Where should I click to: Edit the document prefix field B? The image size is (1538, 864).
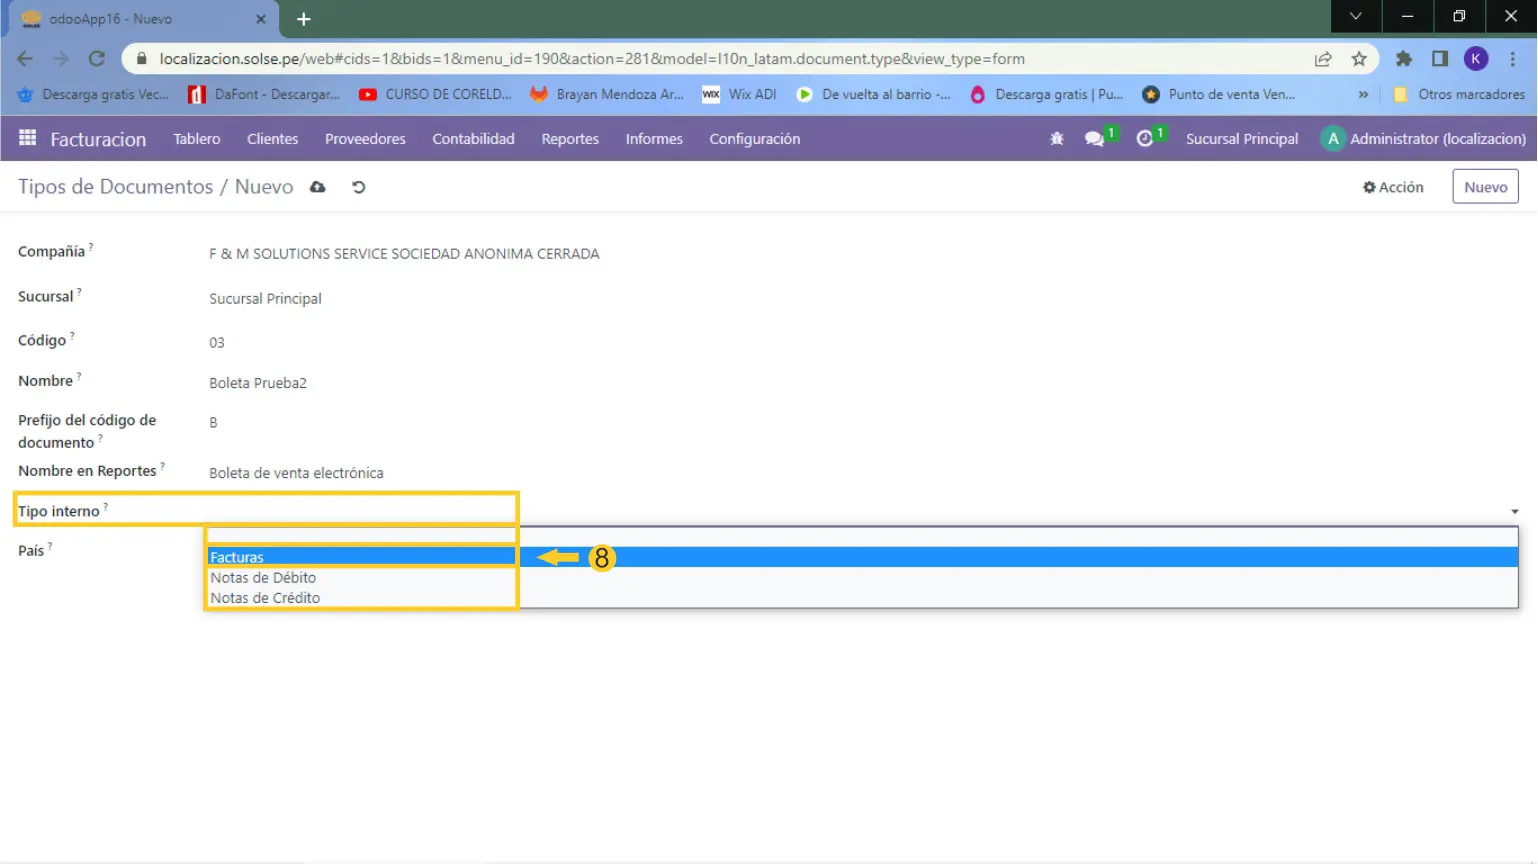click(213, 423)
